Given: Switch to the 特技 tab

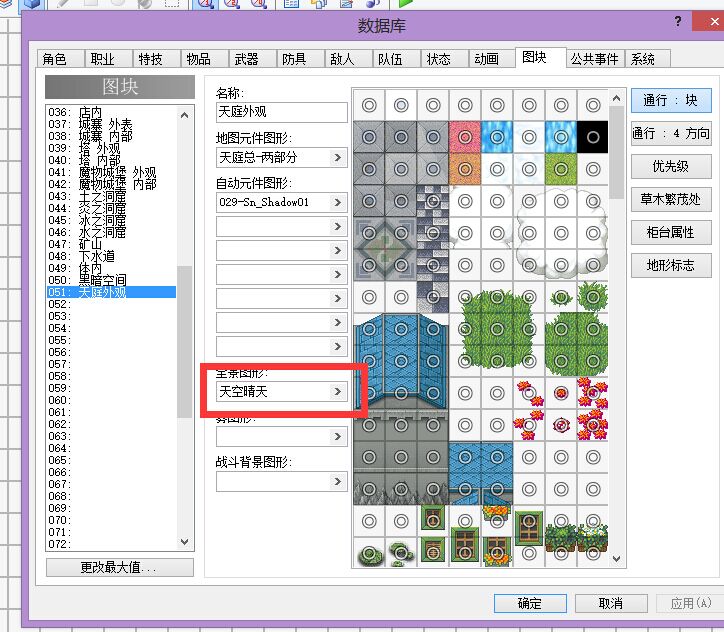Looking at the screenshot, I should tap(157, 59).
